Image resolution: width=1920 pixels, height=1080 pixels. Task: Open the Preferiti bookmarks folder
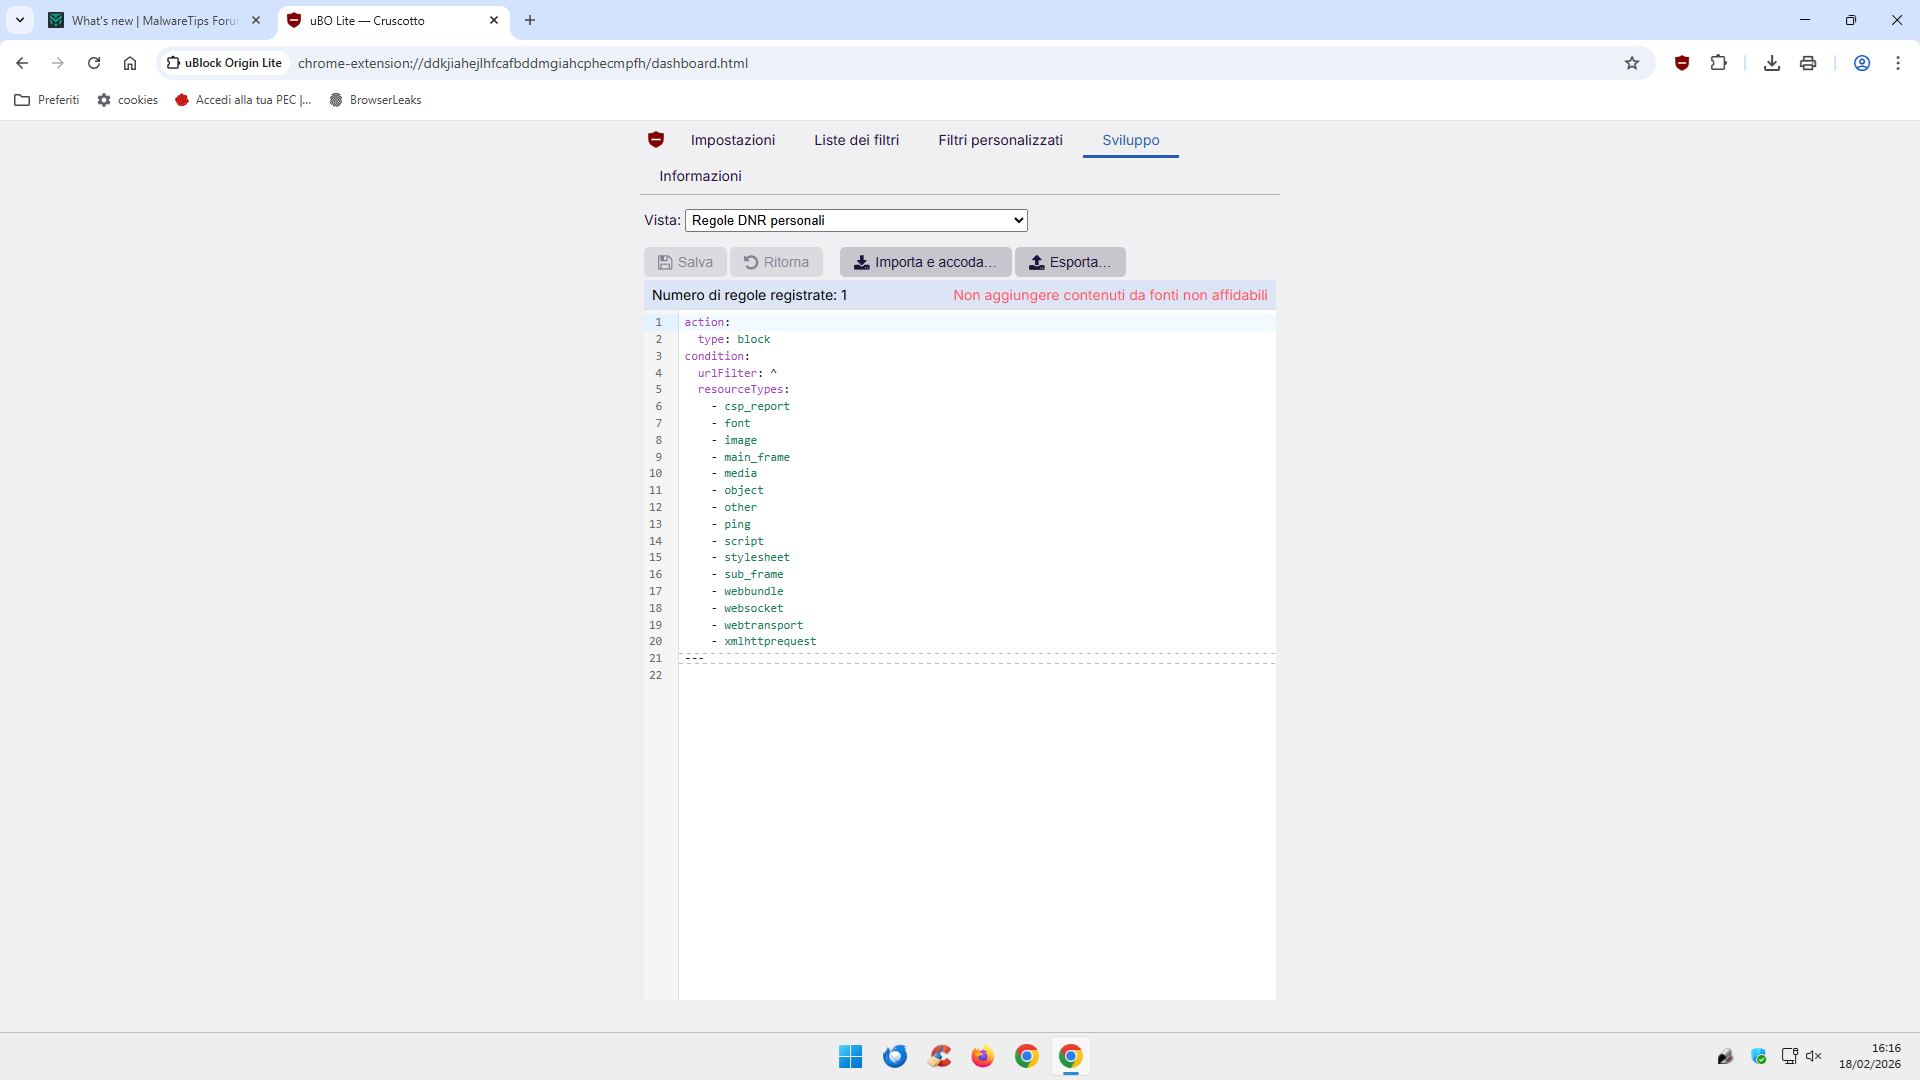[47, 100]
